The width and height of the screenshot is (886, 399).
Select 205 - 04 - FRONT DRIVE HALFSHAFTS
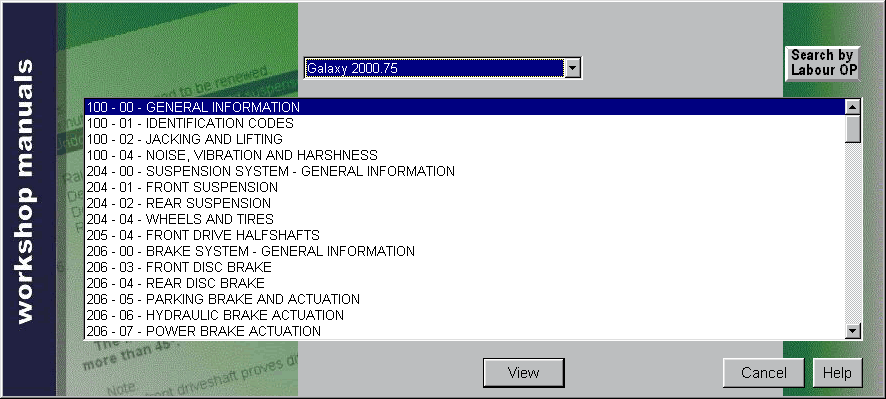tap(464, 235)
